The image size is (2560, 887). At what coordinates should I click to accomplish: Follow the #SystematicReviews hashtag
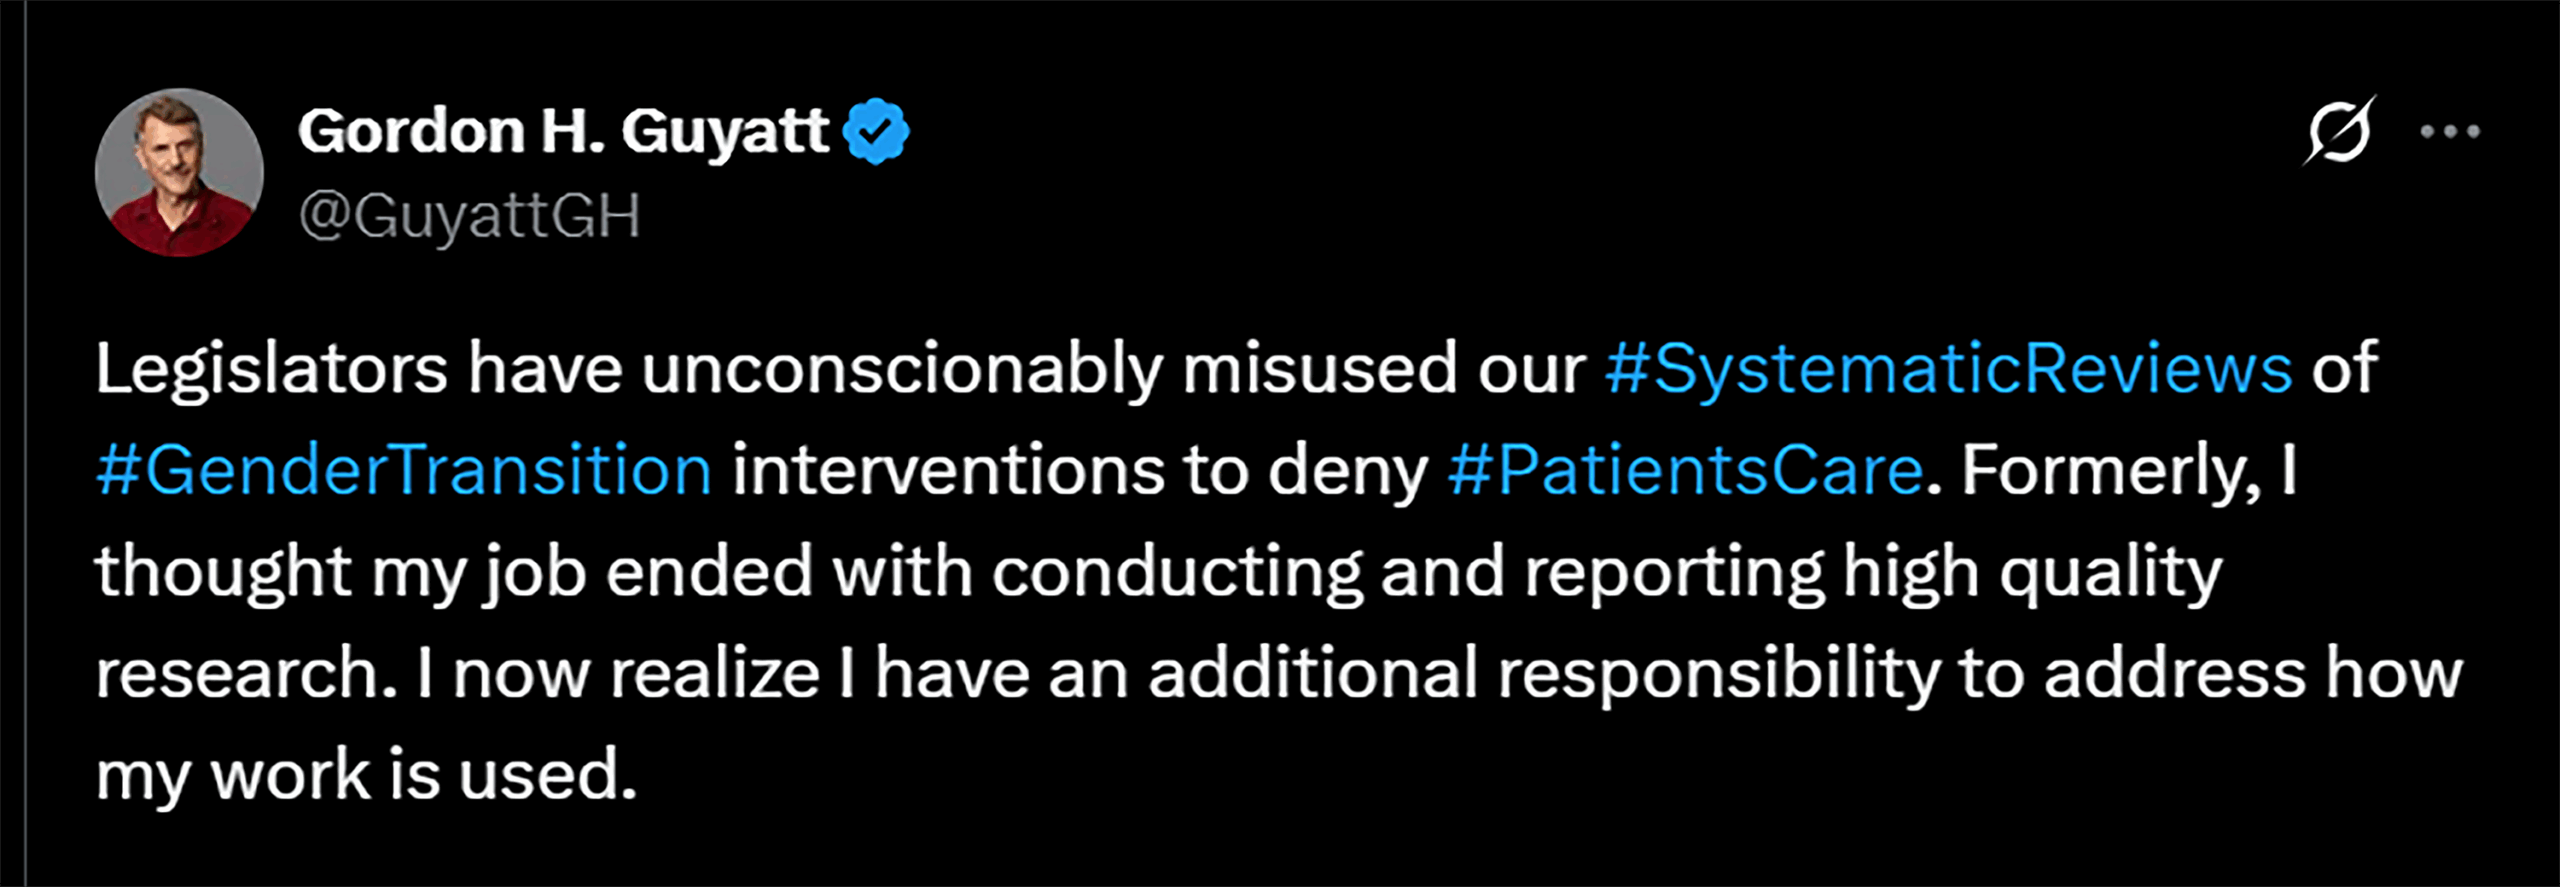tap(1948, 369)
